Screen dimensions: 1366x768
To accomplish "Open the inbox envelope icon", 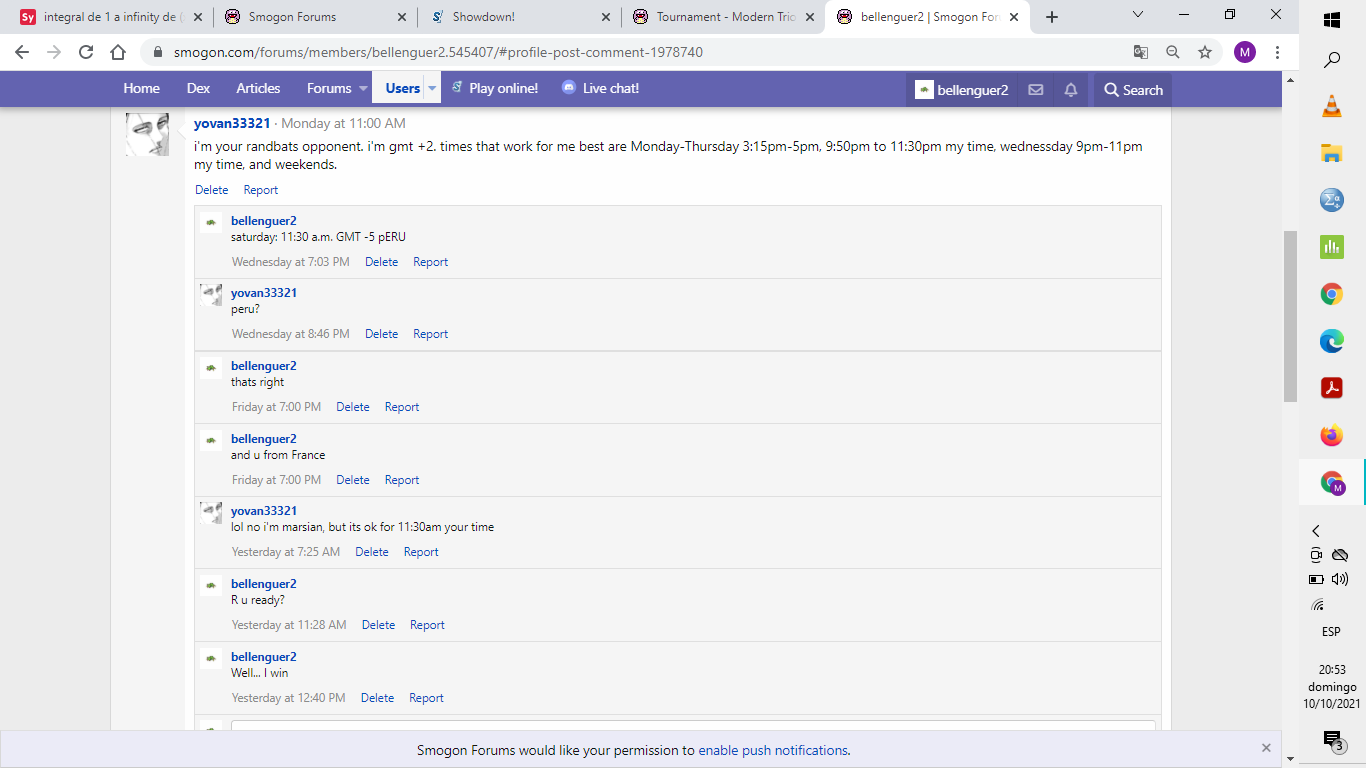I will pyautogui.click(x=1036, y=89).
